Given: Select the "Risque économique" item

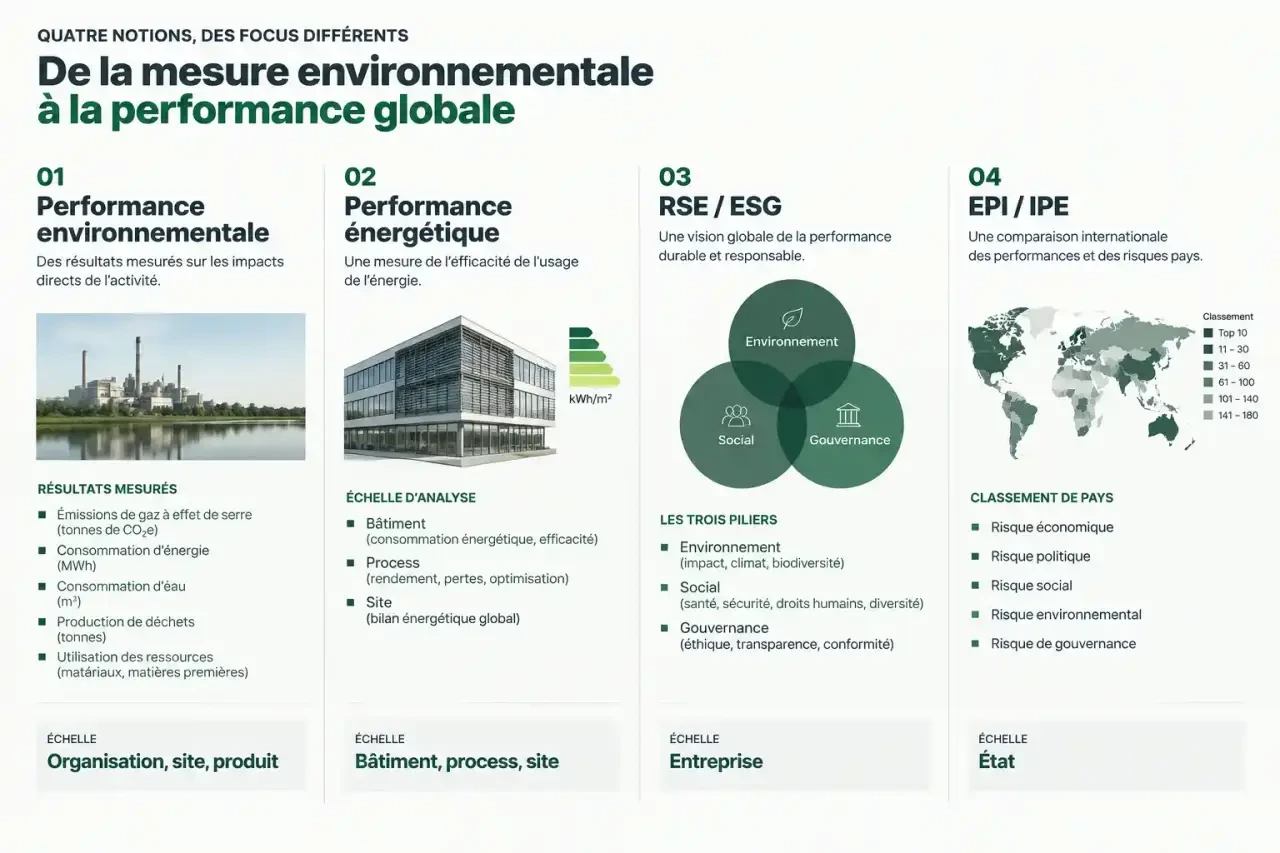Looking at the screenshot, I should [x=1052, y=527].
